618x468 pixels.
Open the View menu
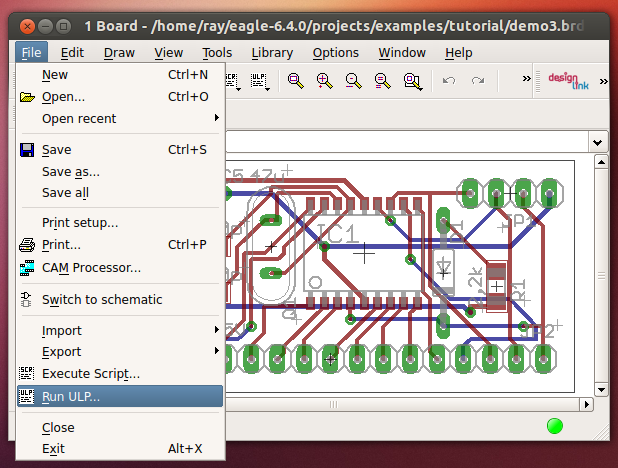[169, 52]
